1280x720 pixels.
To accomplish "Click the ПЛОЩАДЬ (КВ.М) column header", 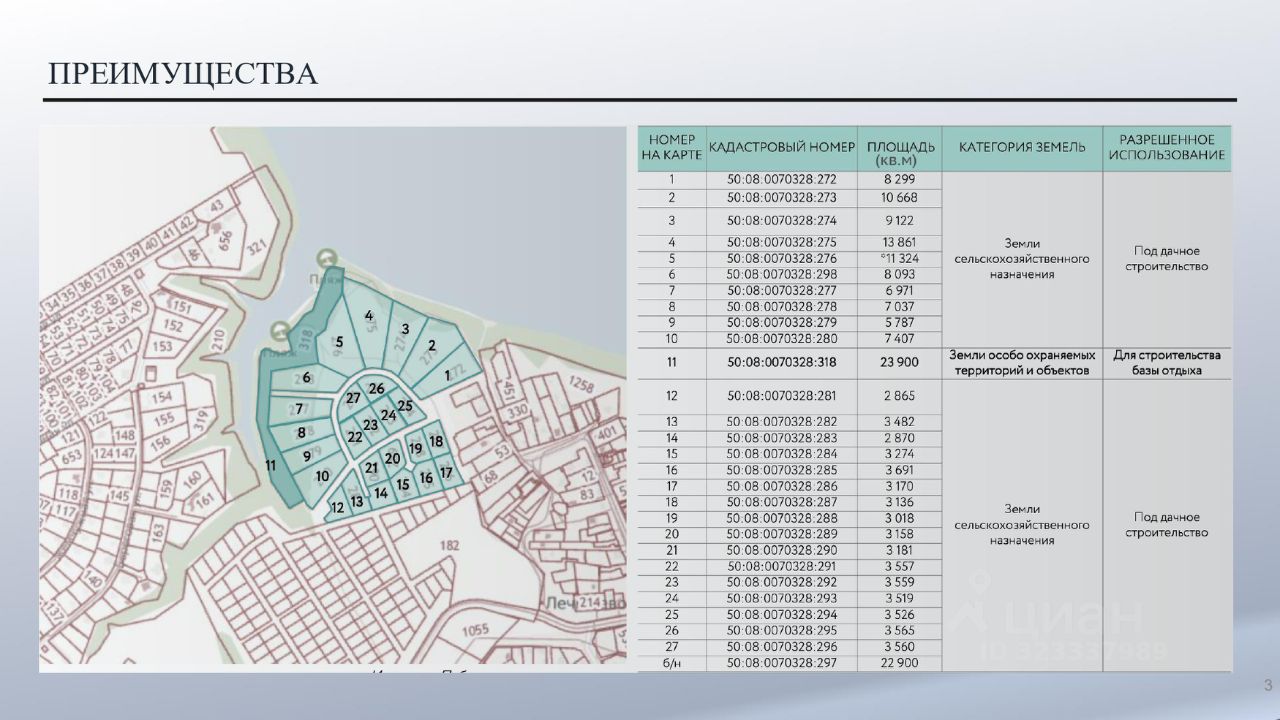I will (x=900, y=148).
